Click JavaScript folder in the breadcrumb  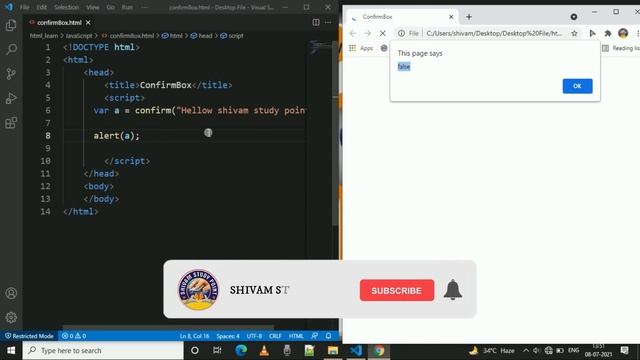tap(79, 36)
